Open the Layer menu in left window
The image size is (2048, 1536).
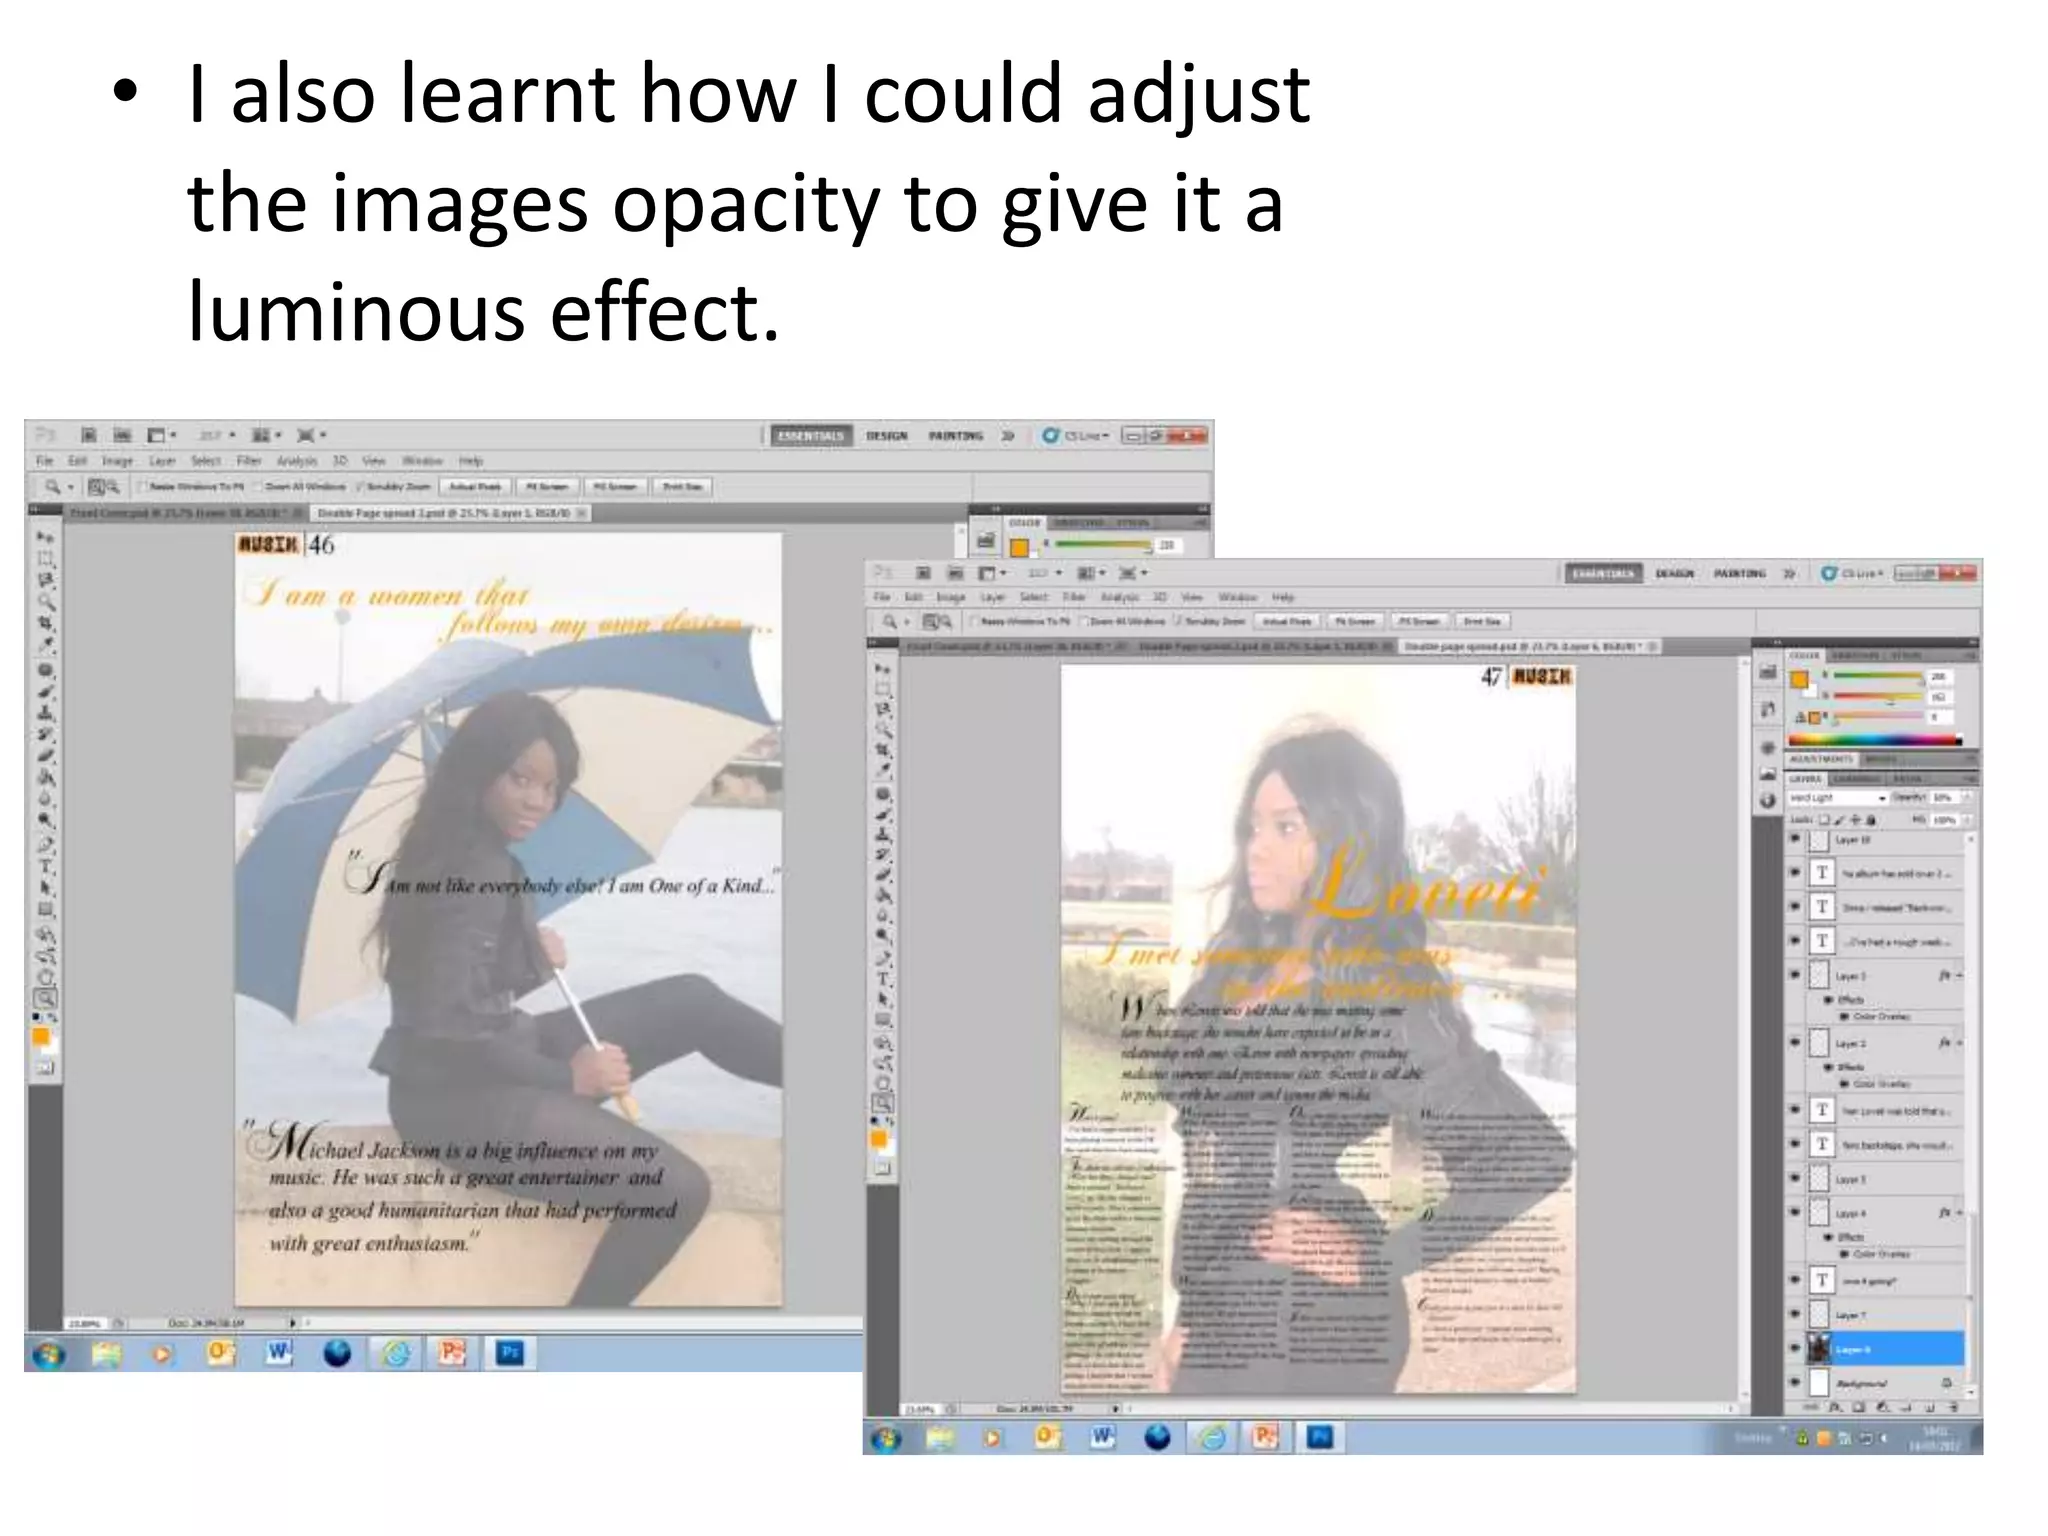click(162, 461)
